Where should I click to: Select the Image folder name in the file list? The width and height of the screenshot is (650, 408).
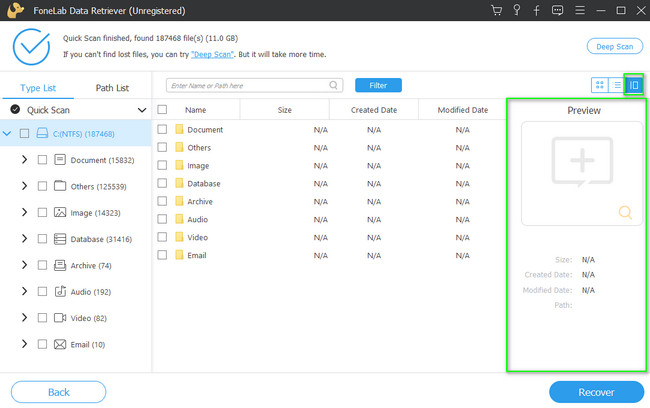(198, 165)
